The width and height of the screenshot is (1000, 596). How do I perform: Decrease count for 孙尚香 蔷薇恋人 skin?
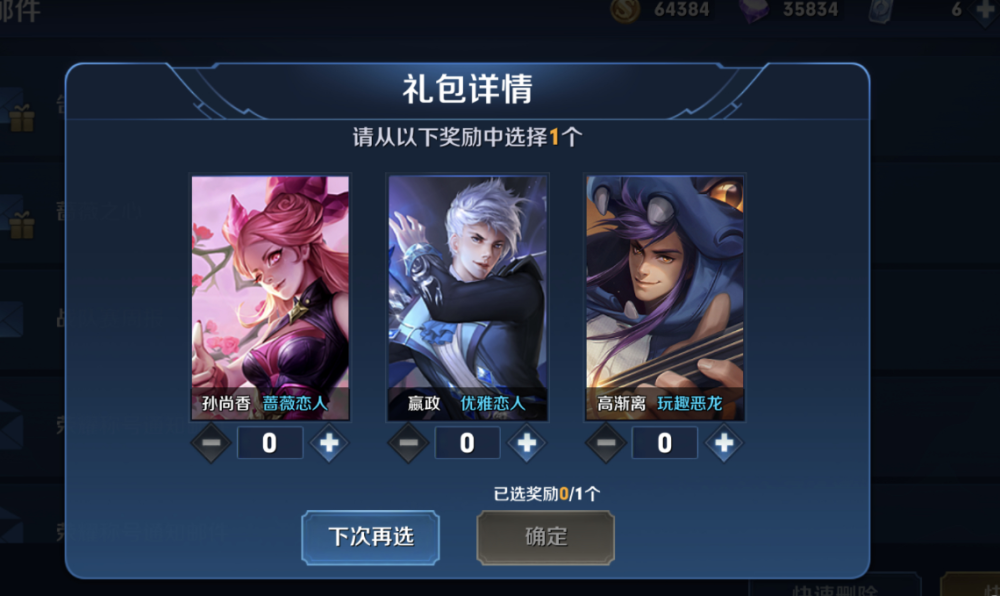click(211, 442)
